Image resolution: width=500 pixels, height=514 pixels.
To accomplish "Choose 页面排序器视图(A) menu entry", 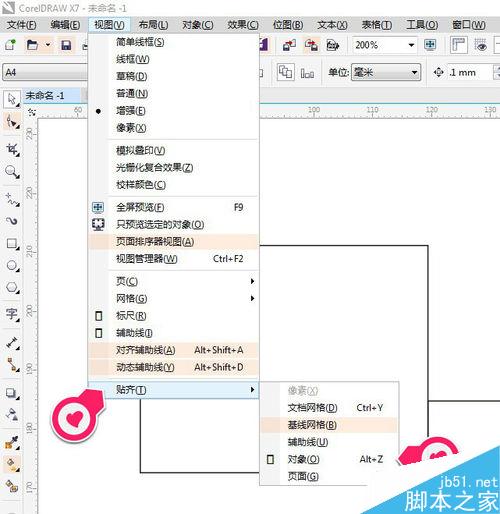I will tap(173, 242).
